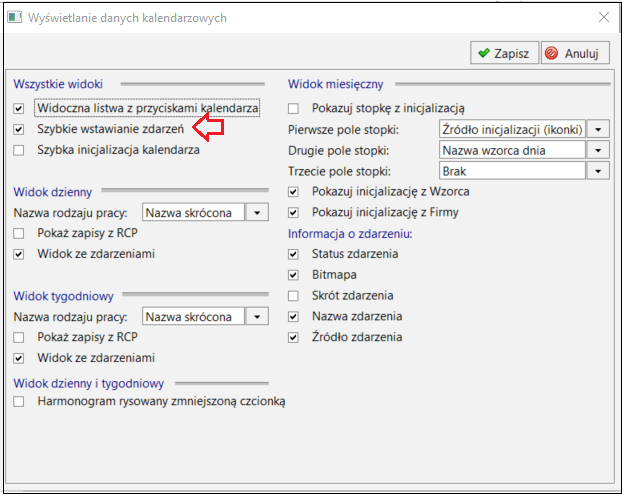The width and height of the screenshot is (627, 498).
Task: Uncheck Szybkie wstawianie zdarzeń
Action: click(x=18, y=129)
